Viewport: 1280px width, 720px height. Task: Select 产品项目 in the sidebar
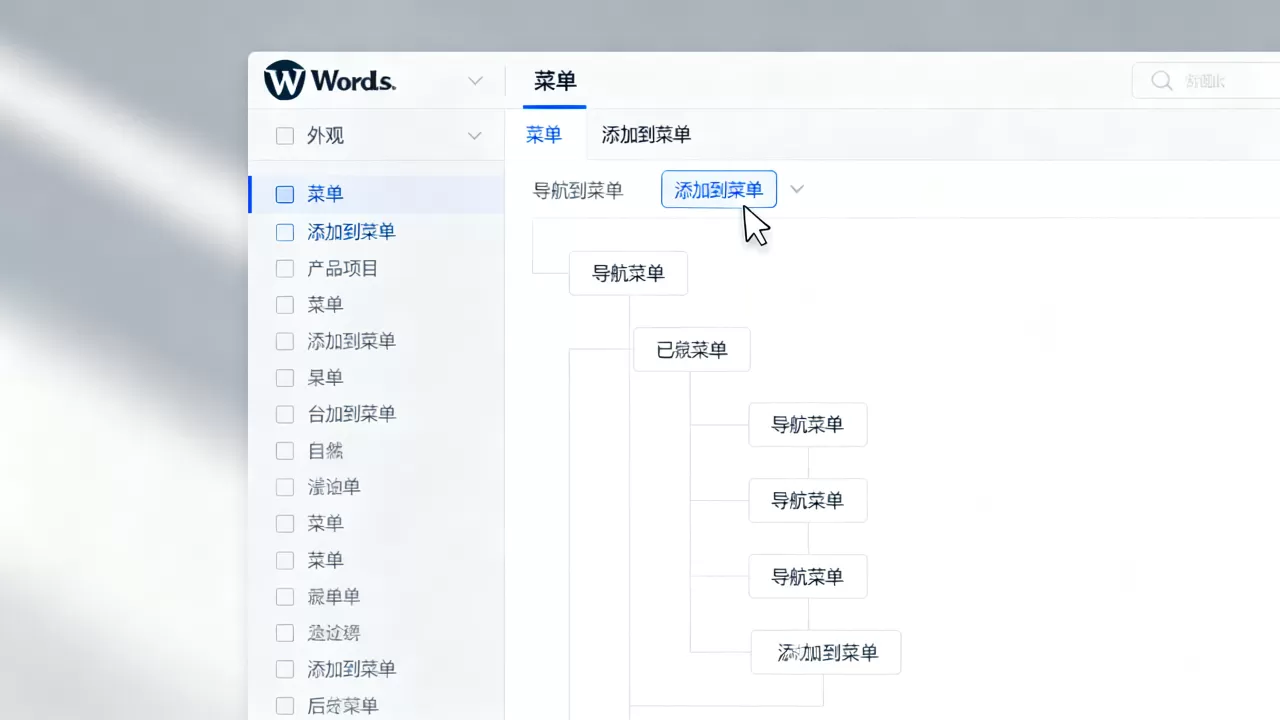click(x=343, y=268)
